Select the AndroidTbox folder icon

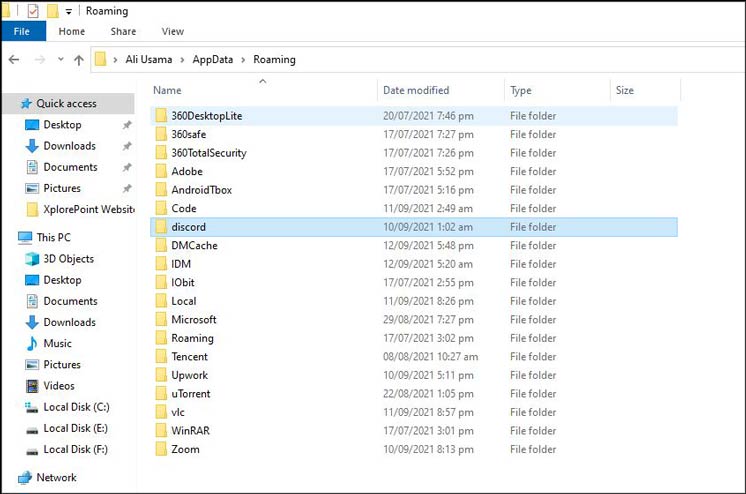pyautogui.click(x=161, y=190)
